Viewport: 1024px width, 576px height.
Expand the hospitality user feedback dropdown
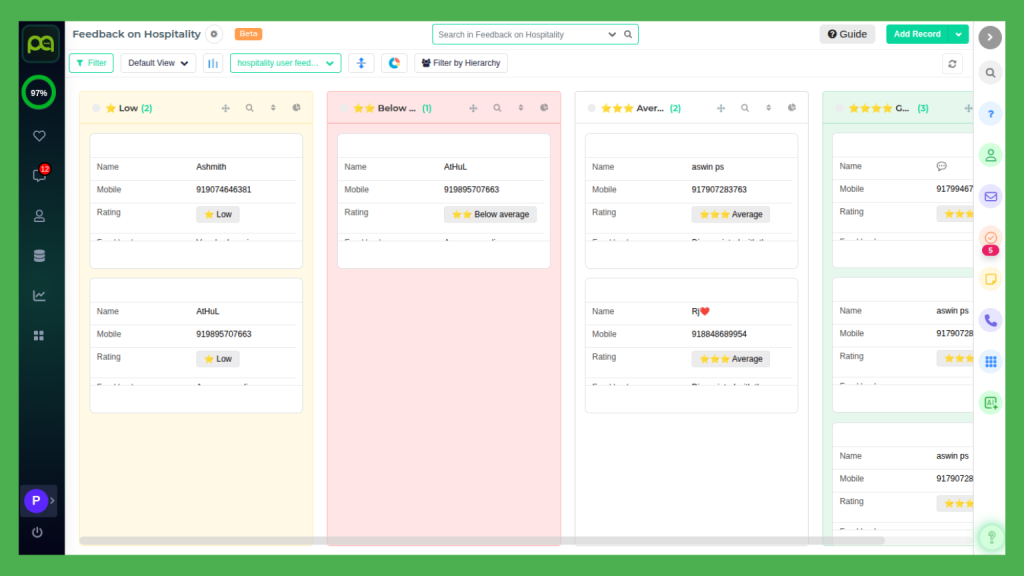tap(285, 63)
